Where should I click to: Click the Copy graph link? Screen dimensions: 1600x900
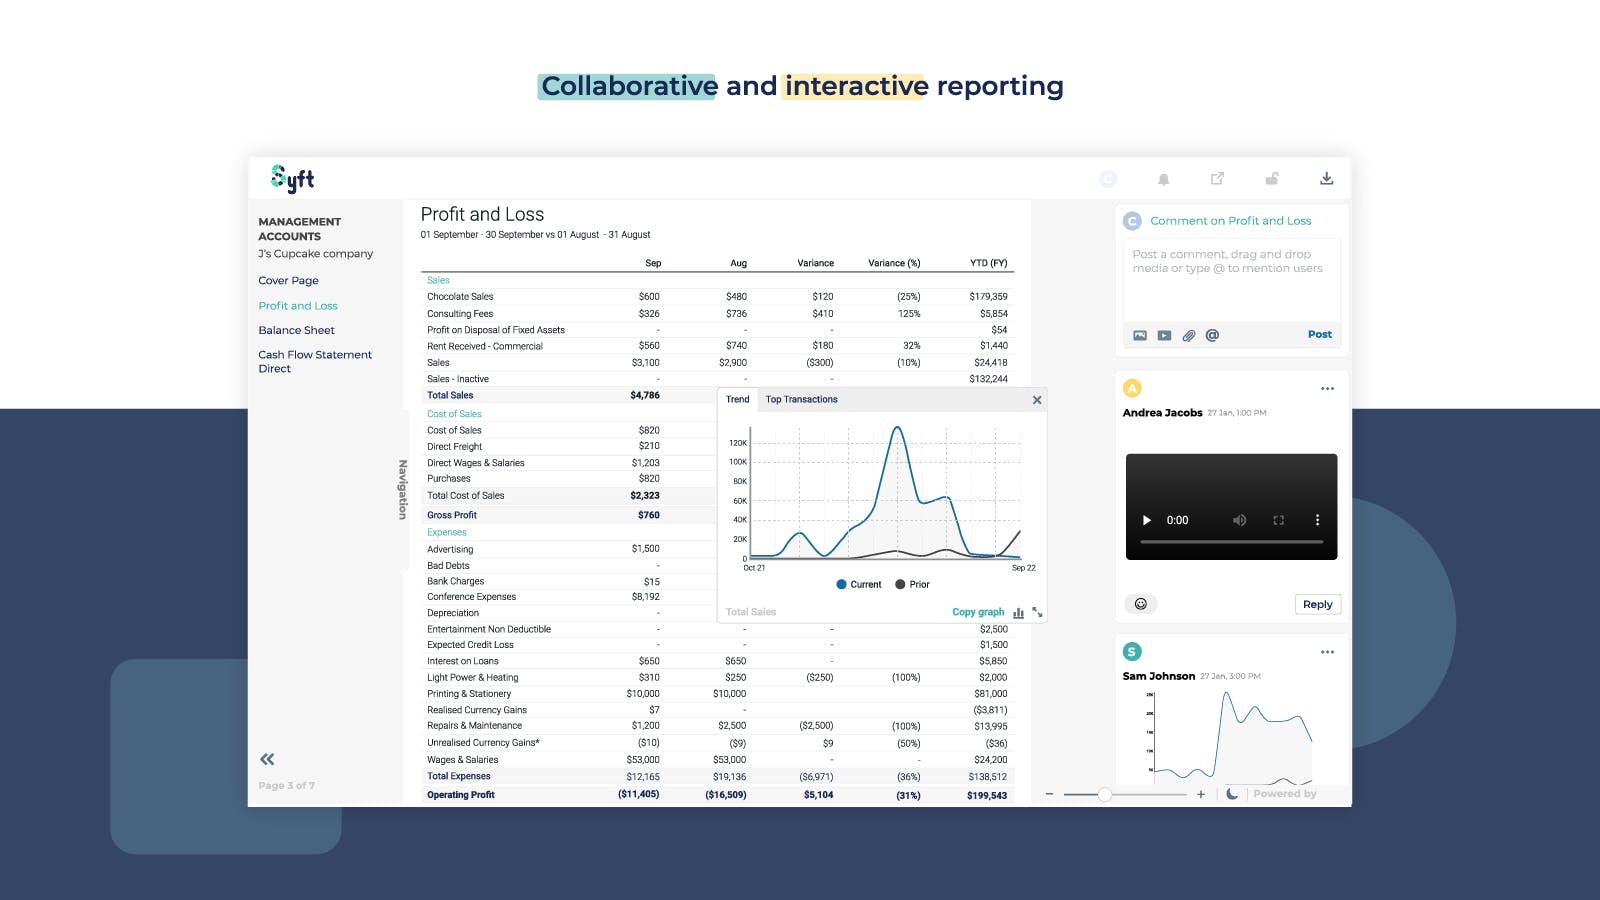[977, 611]
